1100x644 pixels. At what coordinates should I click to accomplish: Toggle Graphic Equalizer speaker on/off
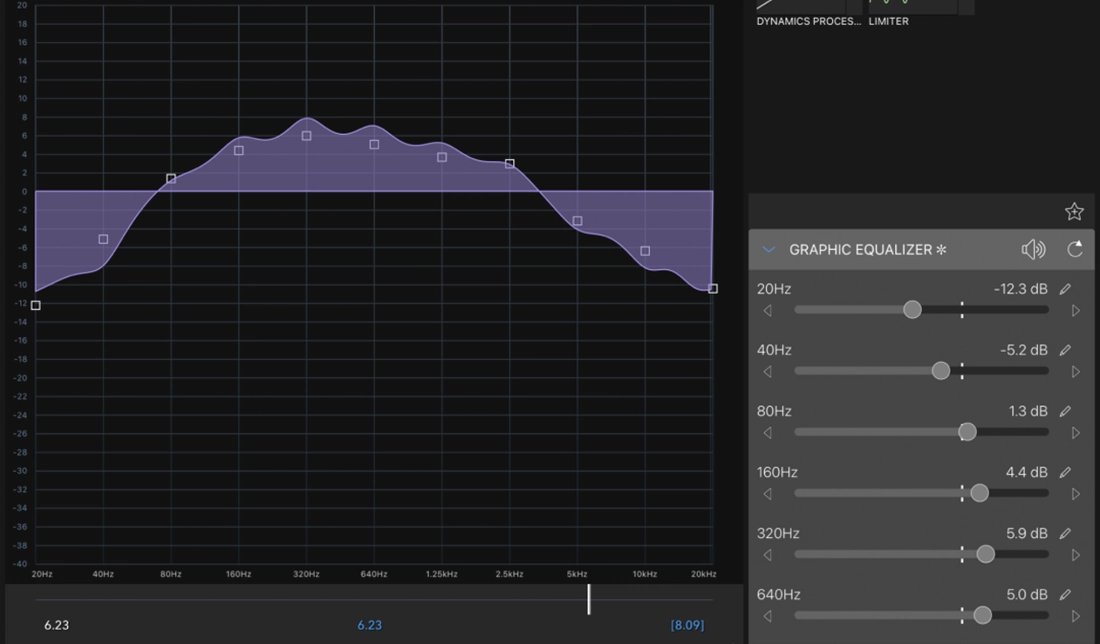pyautogui.click(x=1033, y=249)
